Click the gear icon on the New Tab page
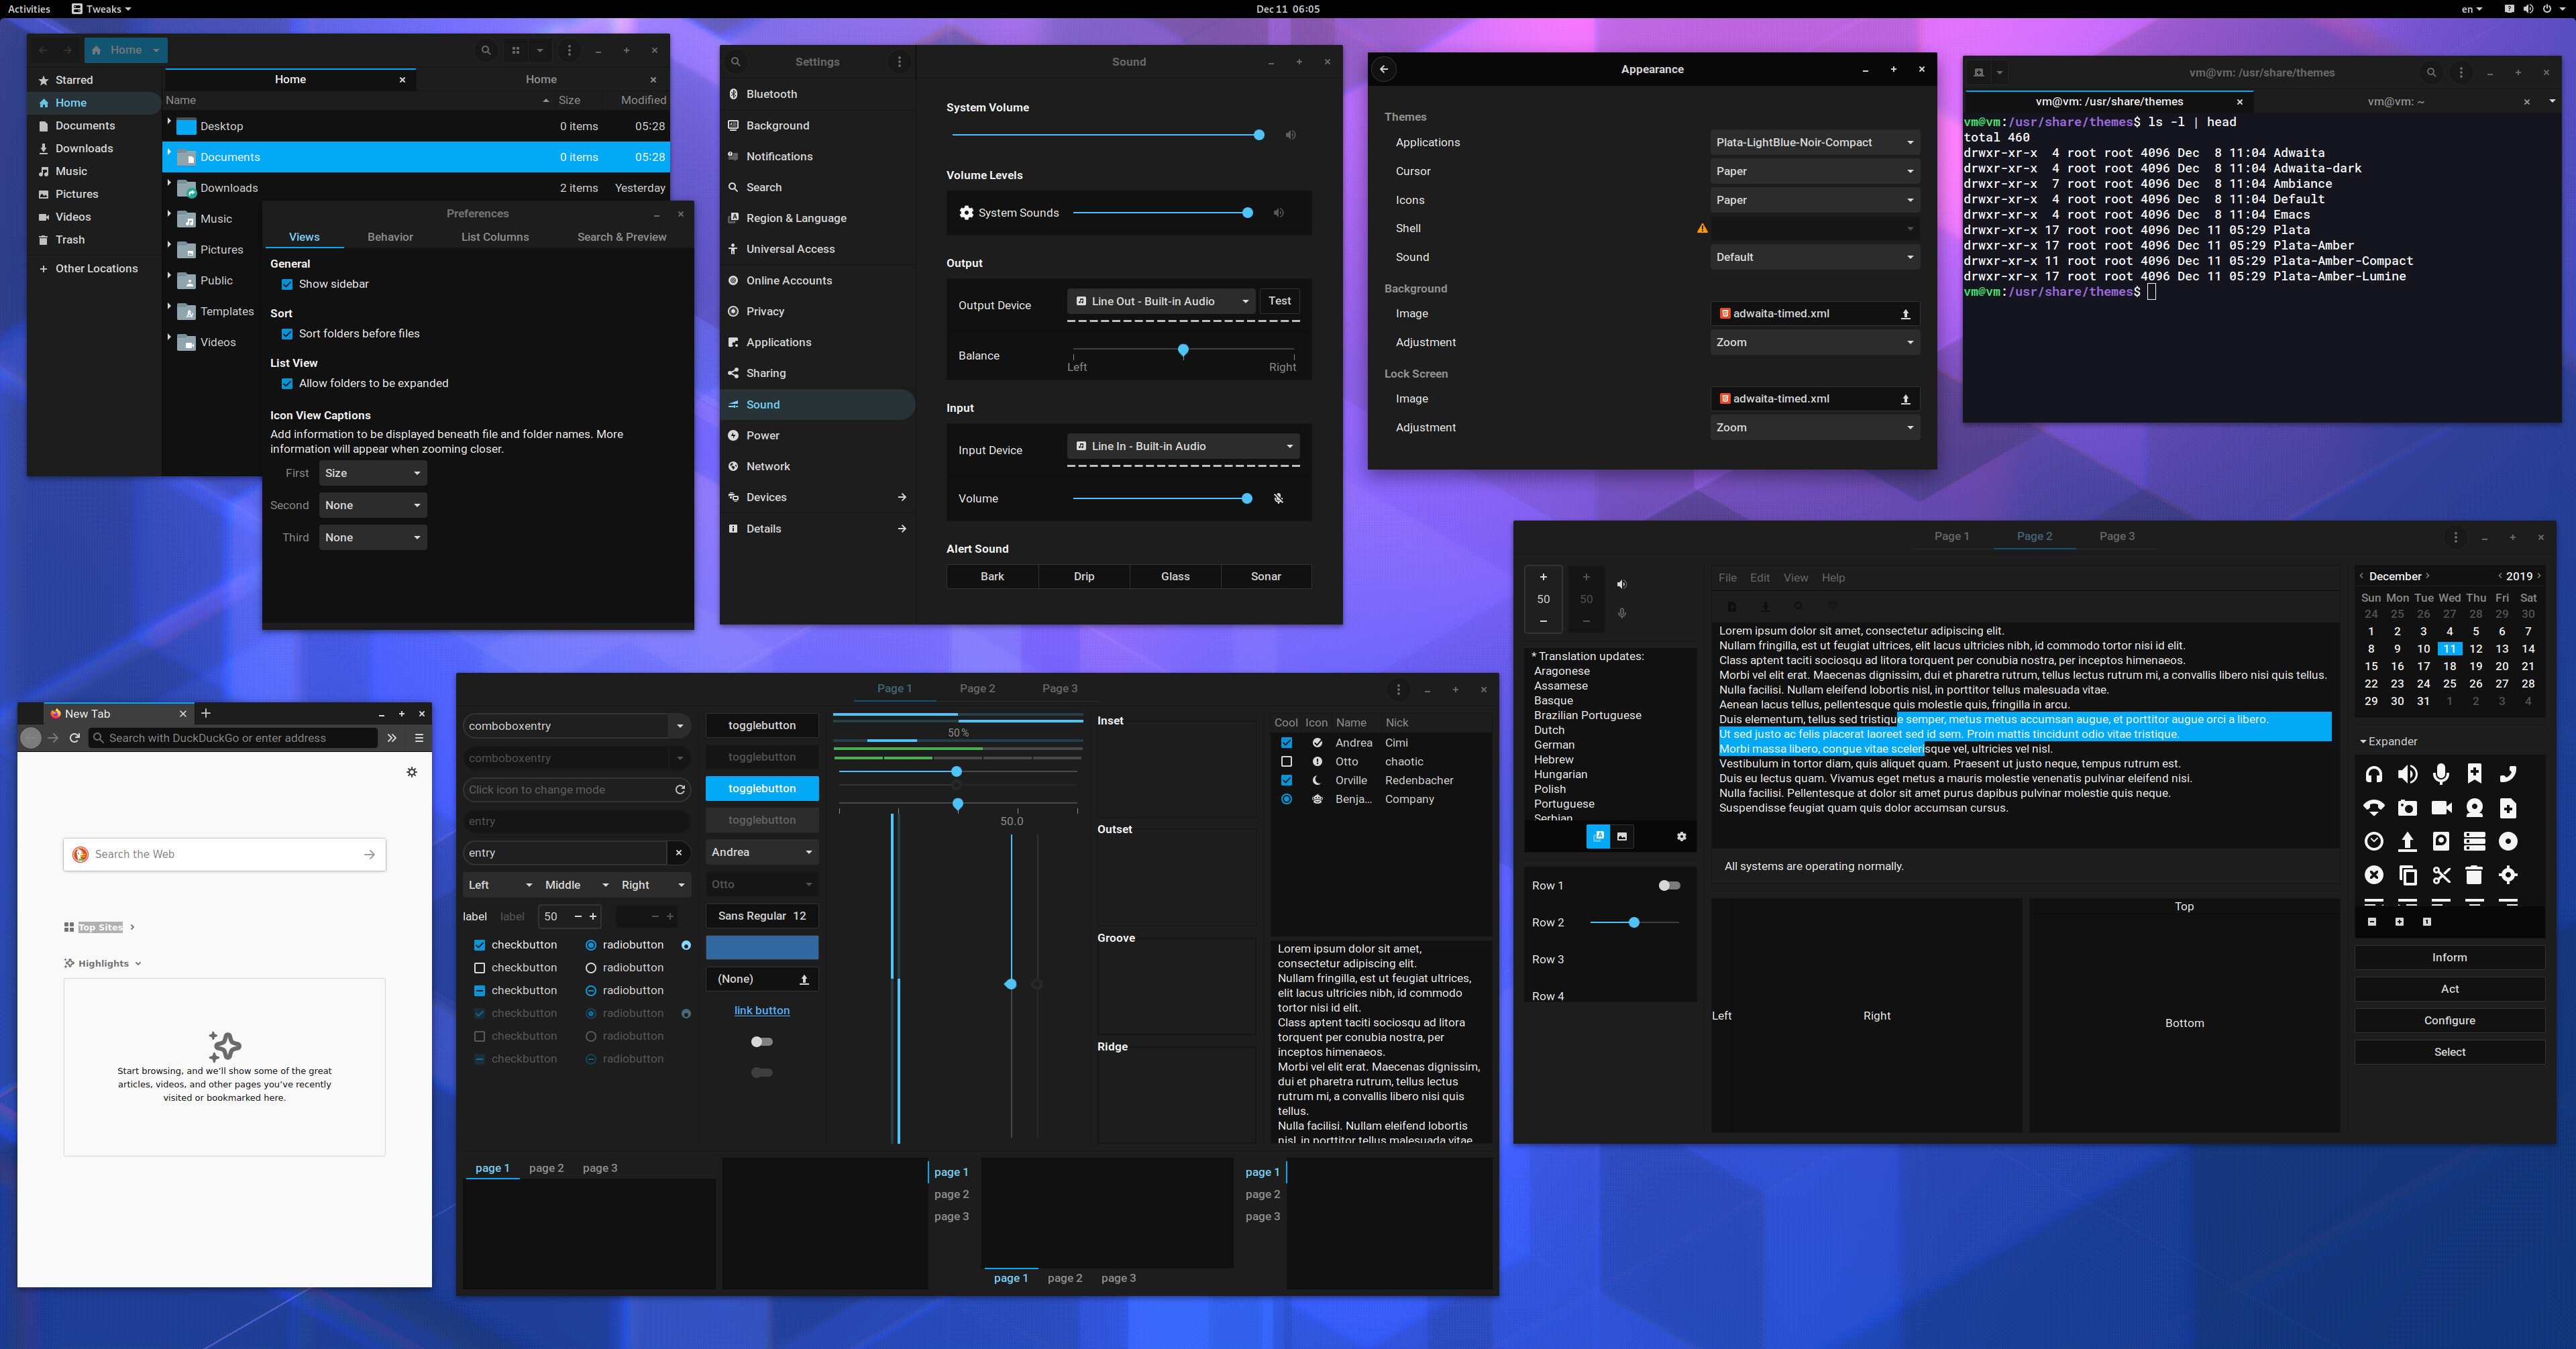 [412, 772]
